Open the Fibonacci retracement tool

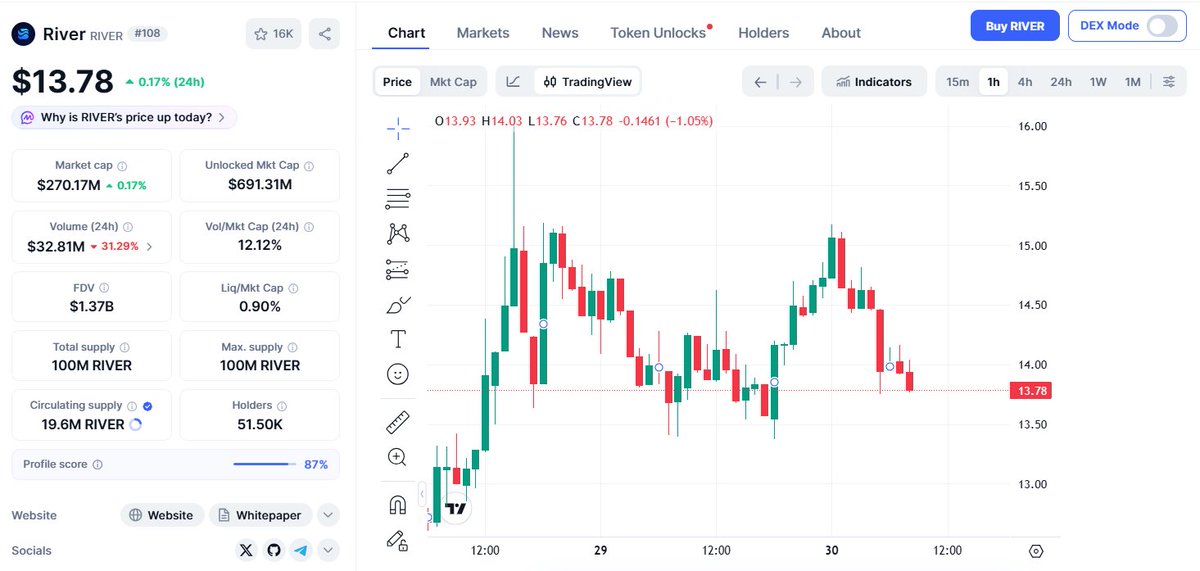click(397, 198)
